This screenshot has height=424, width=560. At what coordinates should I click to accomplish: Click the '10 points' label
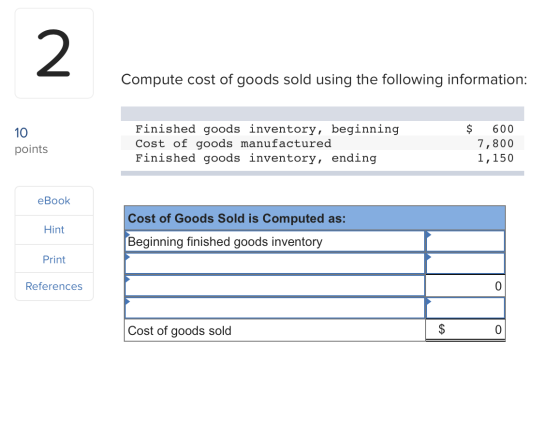pos(31,141)
